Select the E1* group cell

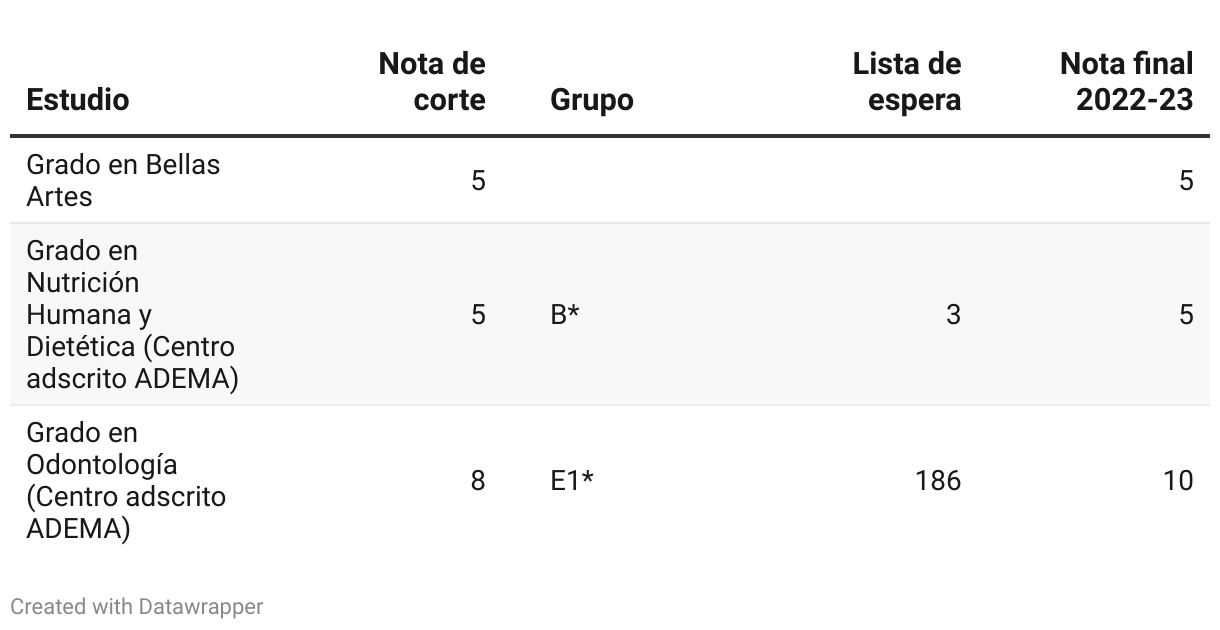click(x=572, y=481)
